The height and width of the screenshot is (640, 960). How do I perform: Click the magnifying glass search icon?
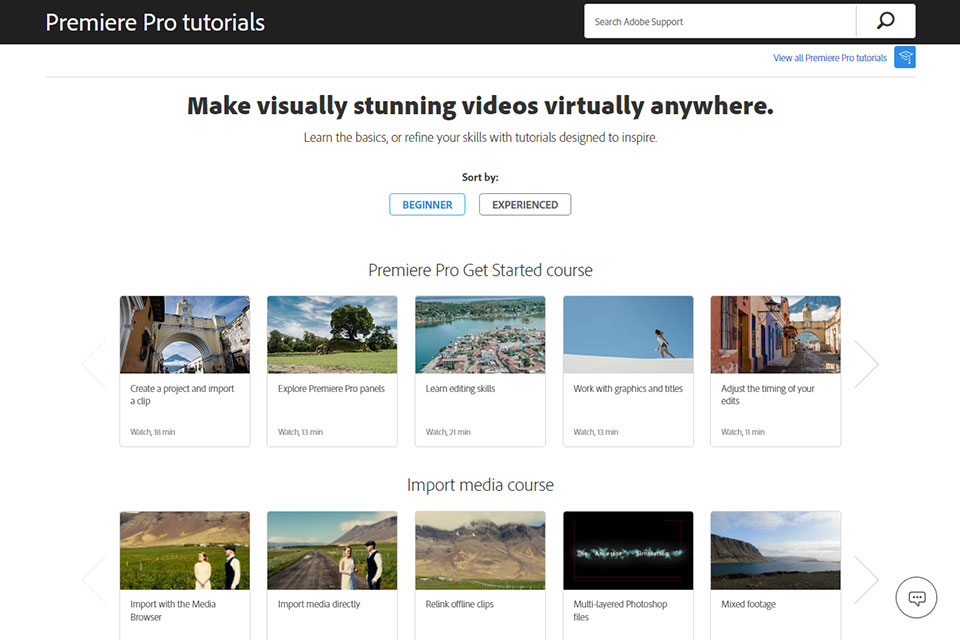(885, 21)
